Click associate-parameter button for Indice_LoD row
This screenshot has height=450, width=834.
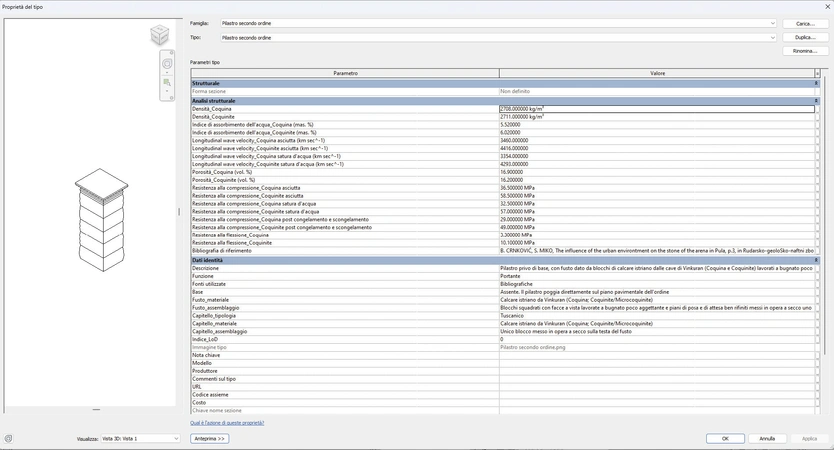point(817,339)
